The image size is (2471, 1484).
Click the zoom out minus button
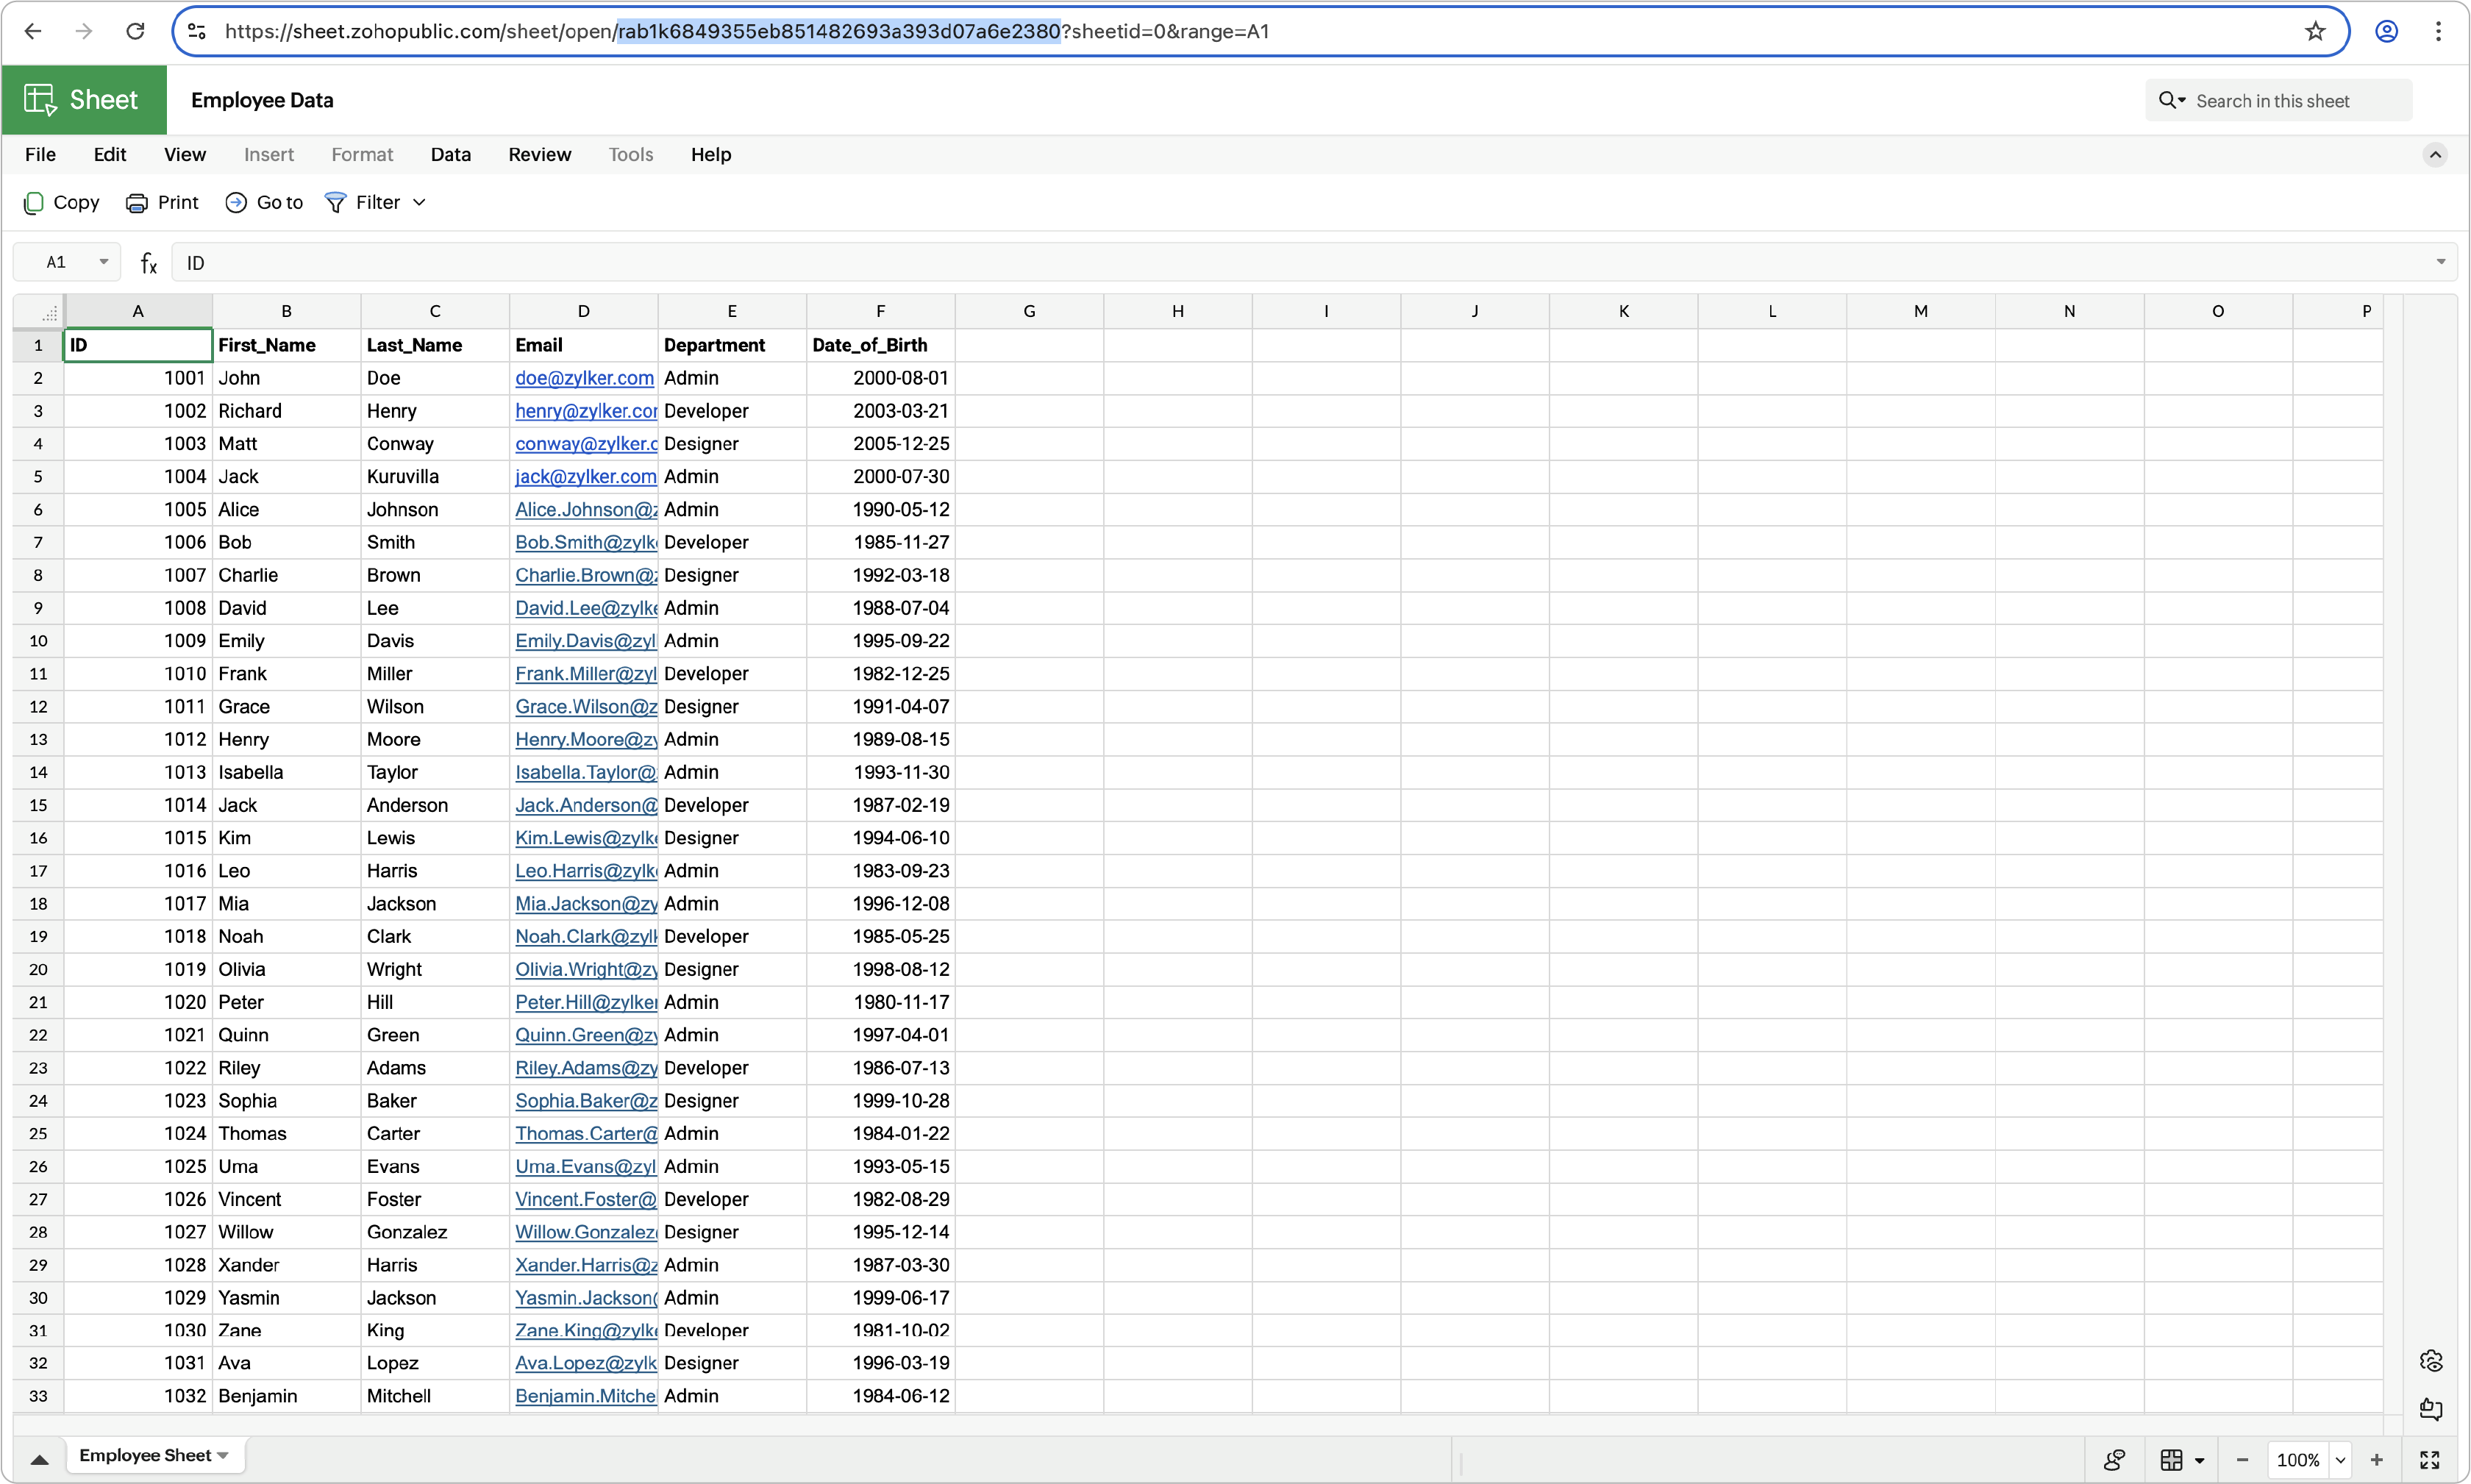[2242, 1460]
